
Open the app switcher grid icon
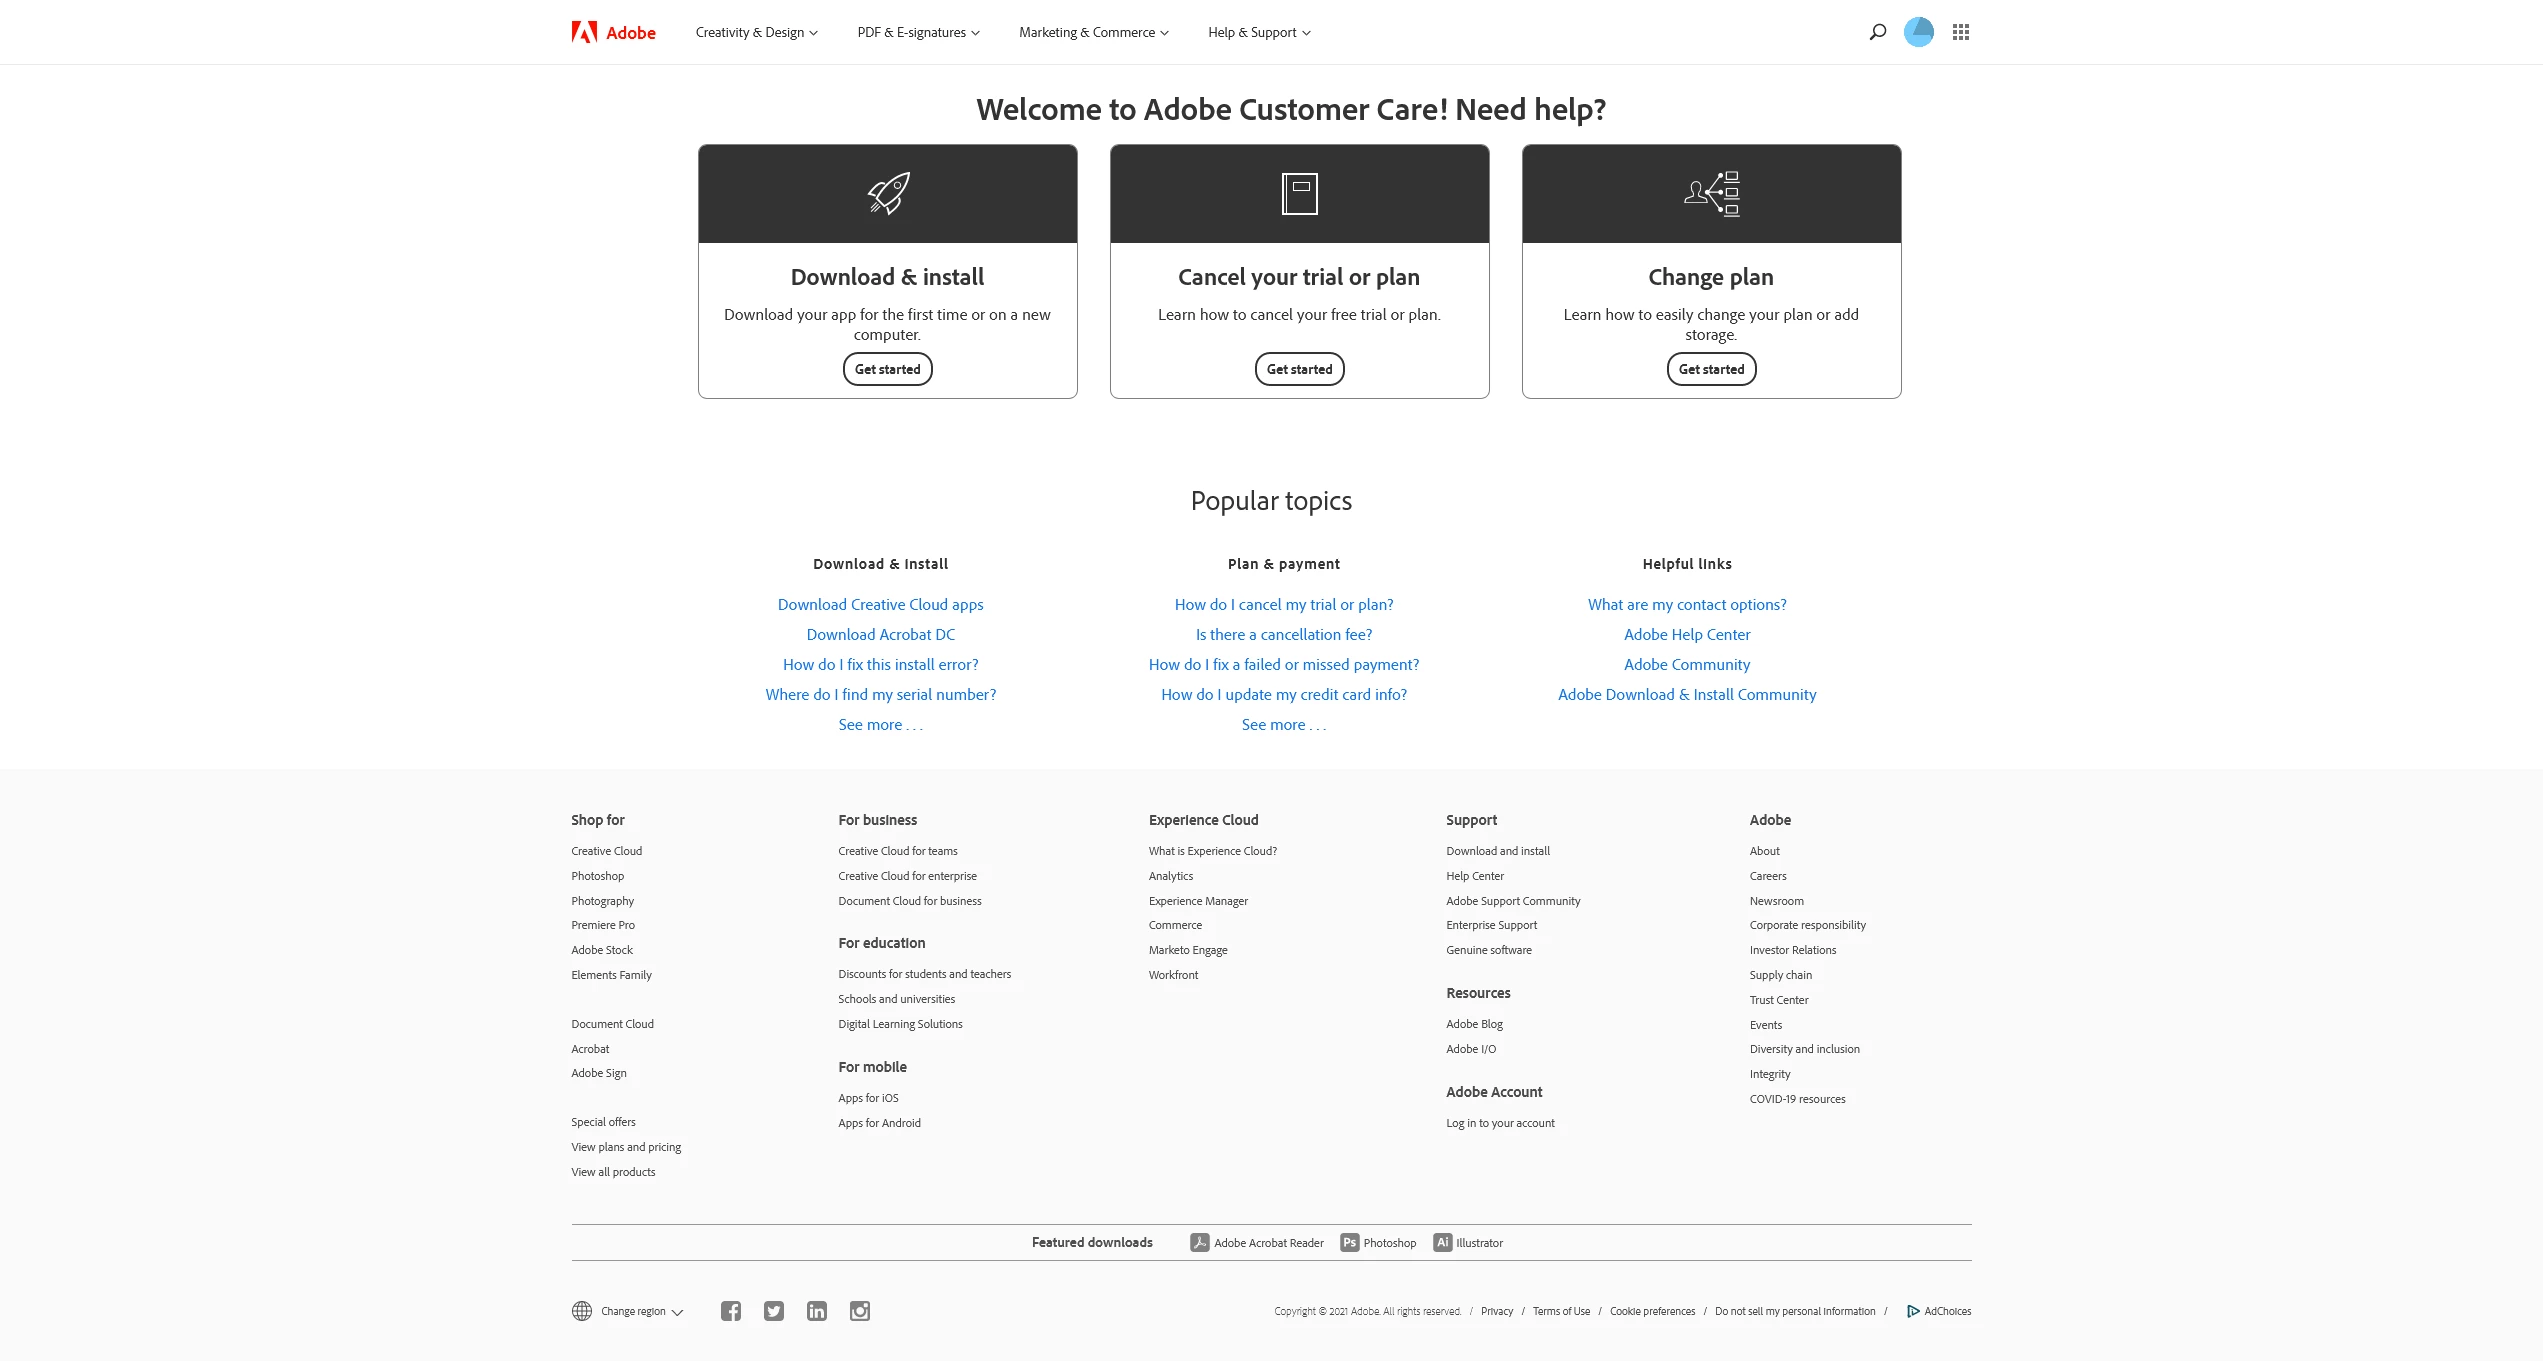tap(1960, 32)
